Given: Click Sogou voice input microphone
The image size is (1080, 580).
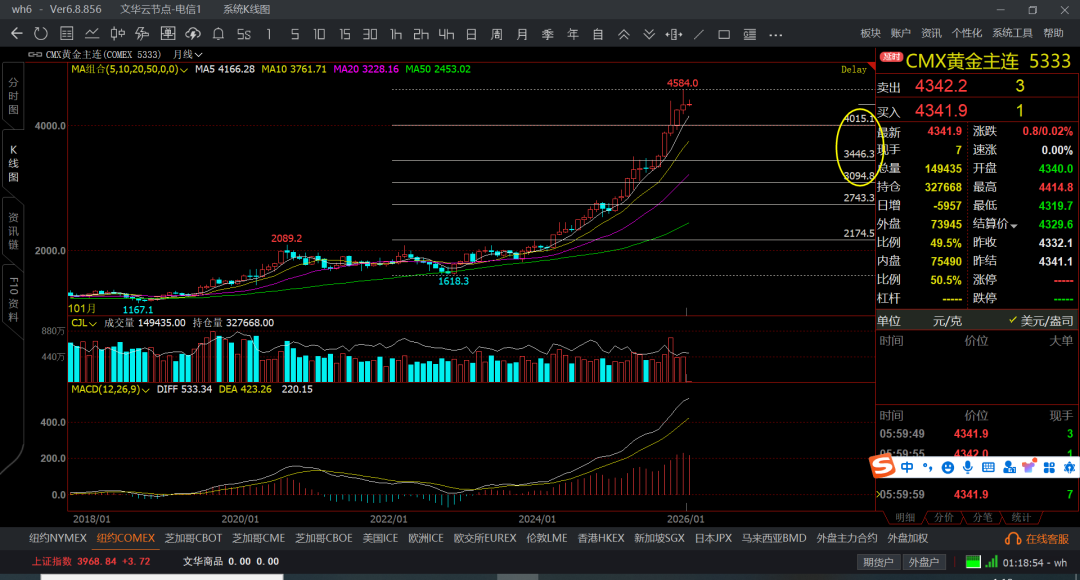Looking at the screenshot, I should (x=968, y=468).
